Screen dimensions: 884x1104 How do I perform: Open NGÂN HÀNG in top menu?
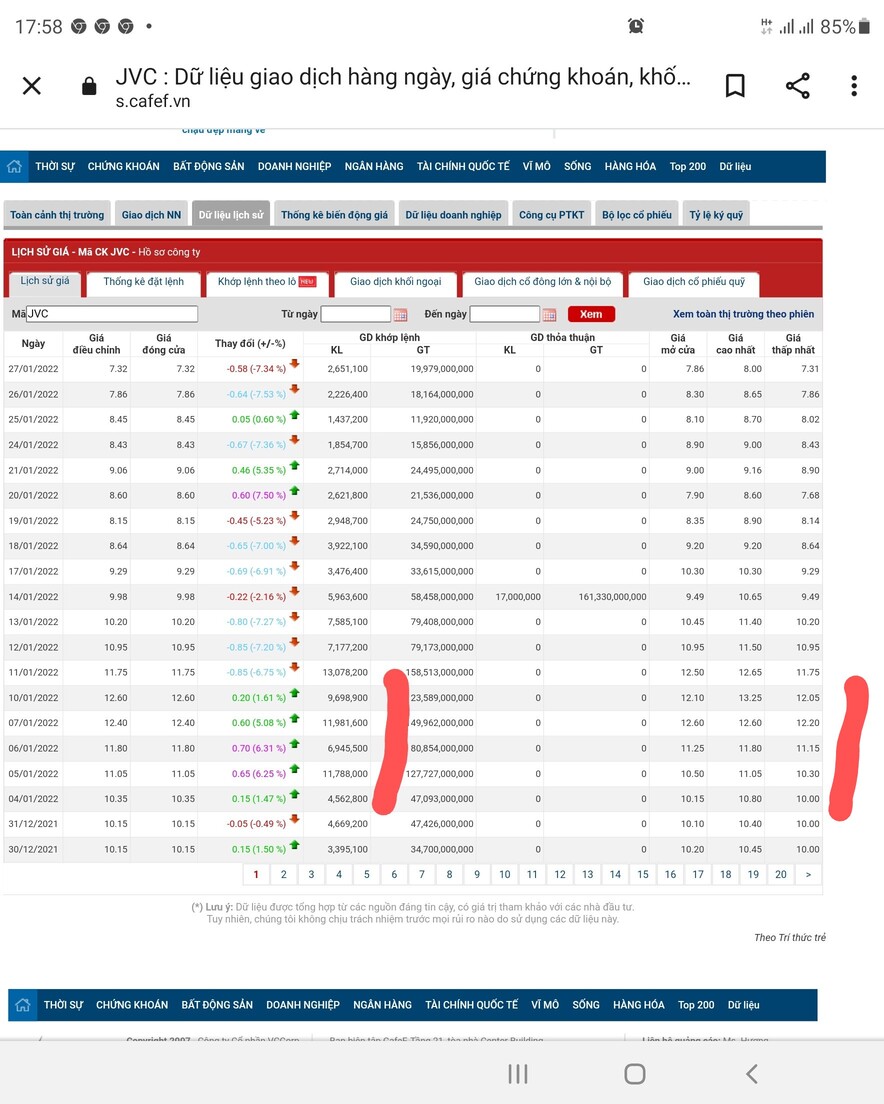click(x=374, y=166)
